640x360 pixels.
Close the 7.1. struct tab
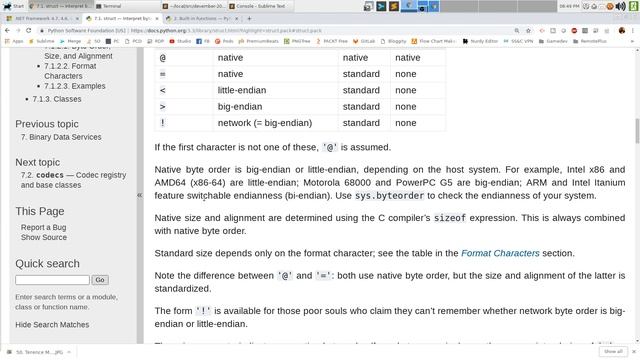click(157, 18)
